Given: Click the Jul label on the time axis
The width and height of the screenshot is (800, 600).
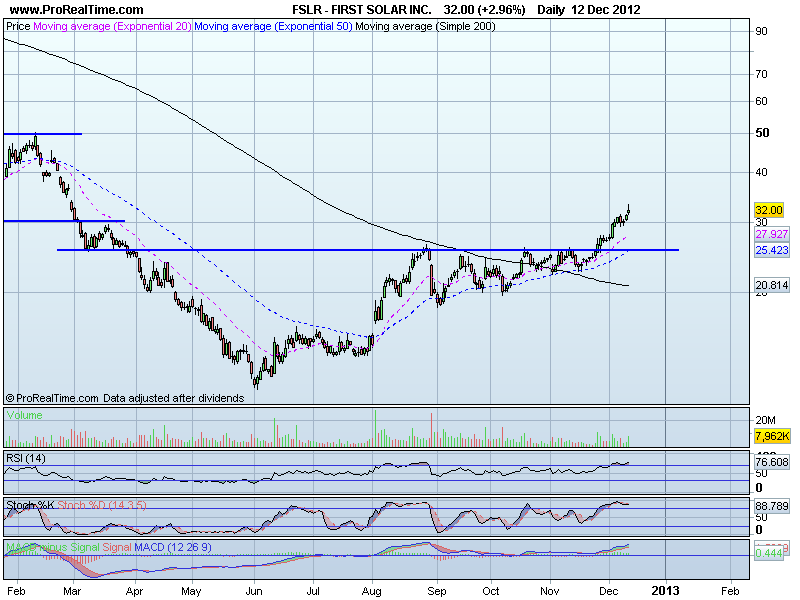Looking at the screenshot, I should pyautogui.click(x=312, y=591).
